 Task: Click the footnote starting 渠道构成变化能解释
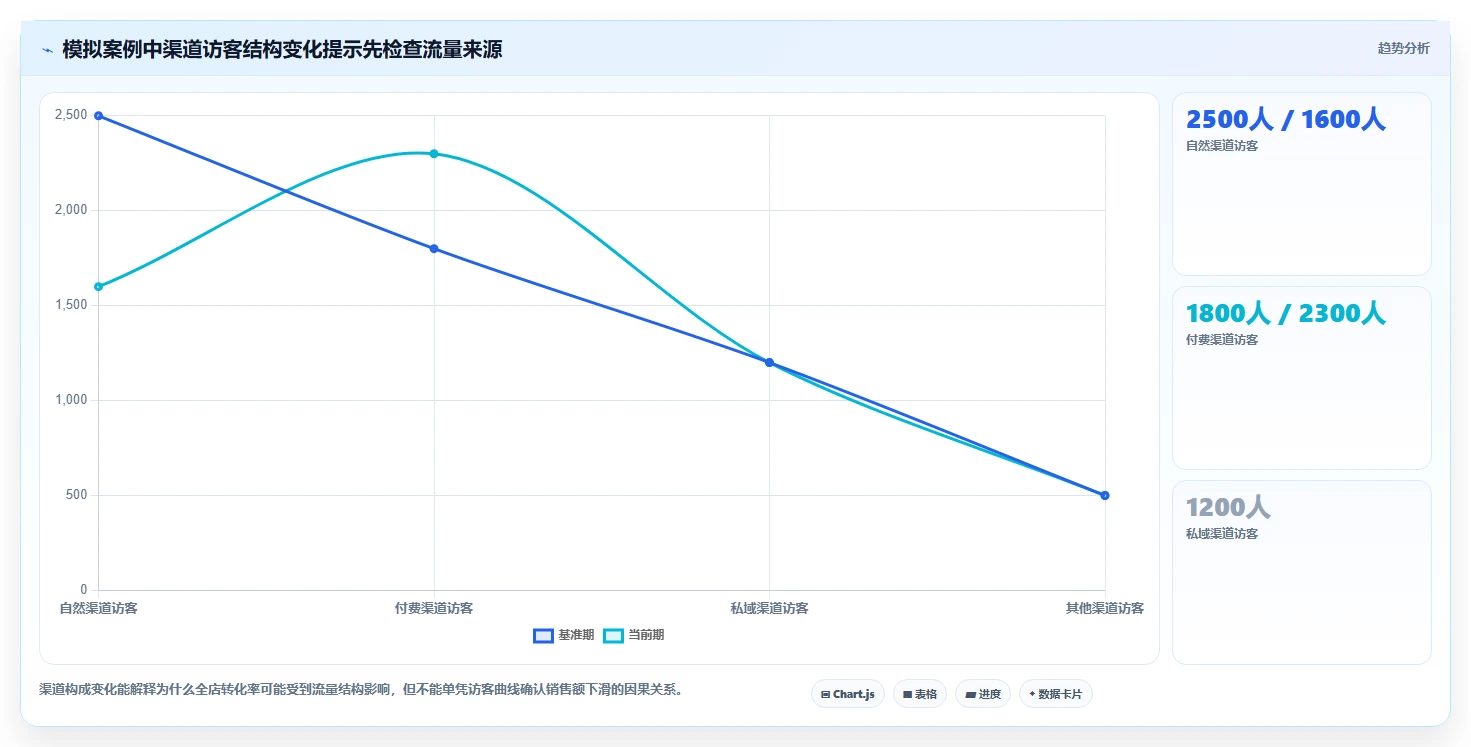[x=364, y=690]
